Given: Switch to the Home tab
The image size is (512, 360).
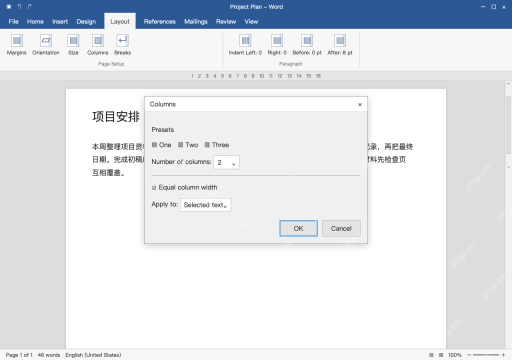Looking at the screenshot, I should (x=35, y=22).
